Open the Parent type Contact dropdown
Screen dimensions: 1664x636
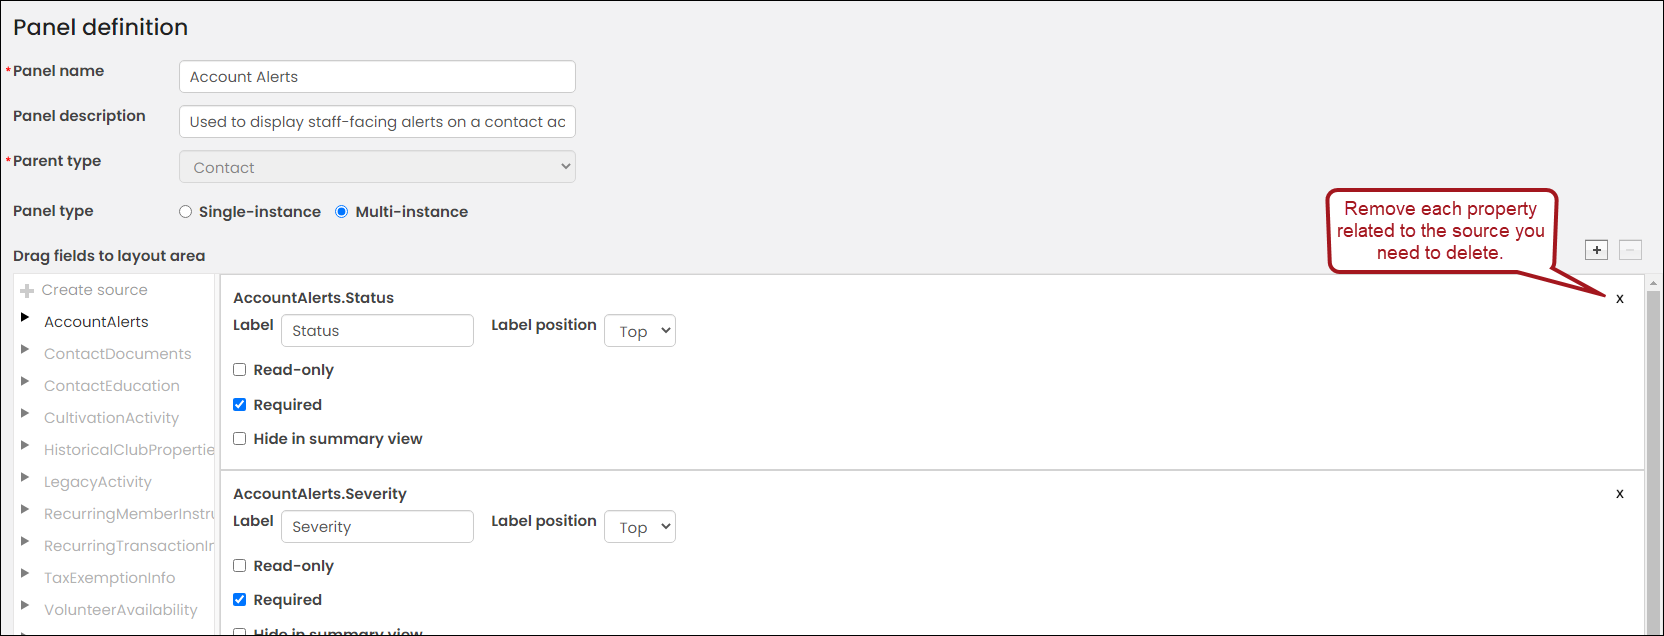point(377,167)
